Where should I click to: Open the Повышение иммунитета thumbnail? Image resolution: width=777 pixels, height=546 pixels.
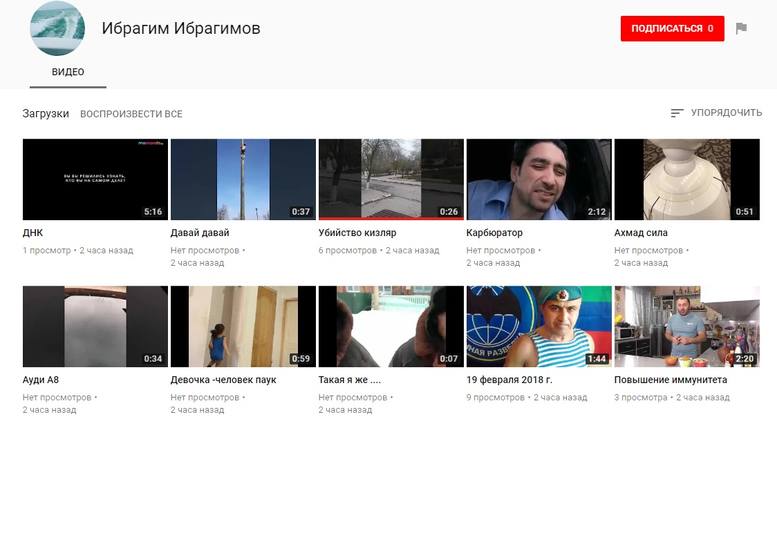[x=687, y=327]
